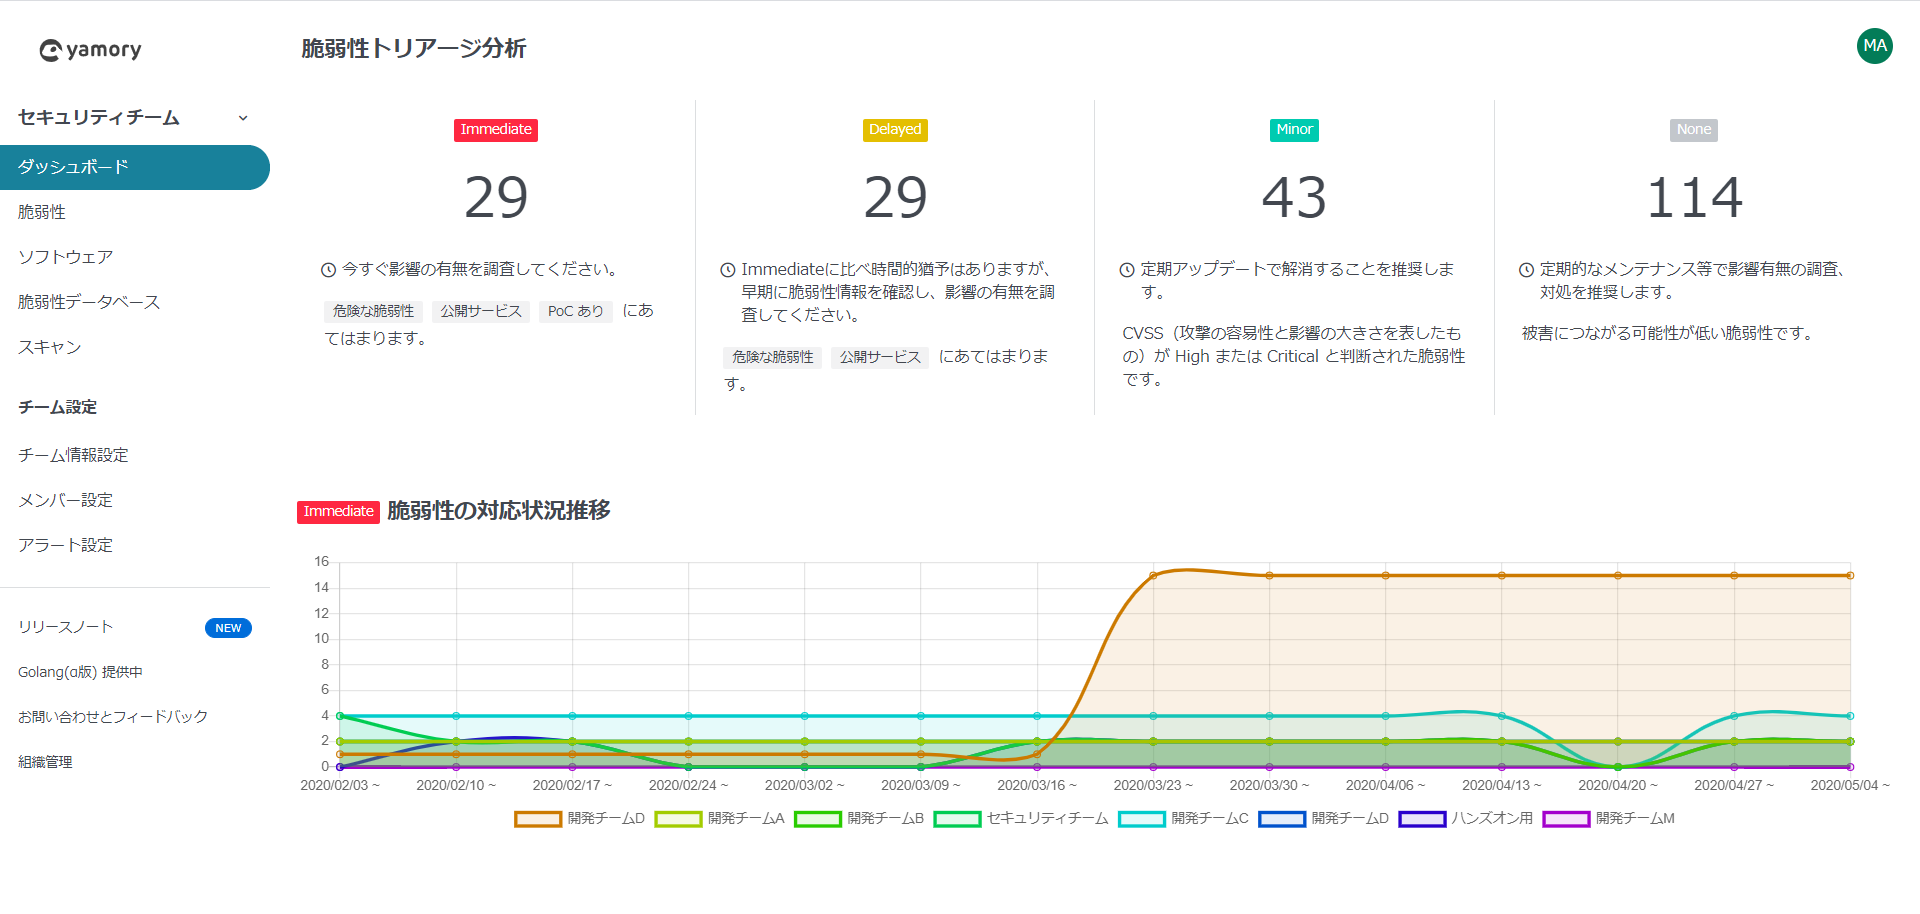Click the red Immediate badge in the top card
The height and width of the screenshot is (914, 1920).
pyautogui.click(x=496, y=130)
